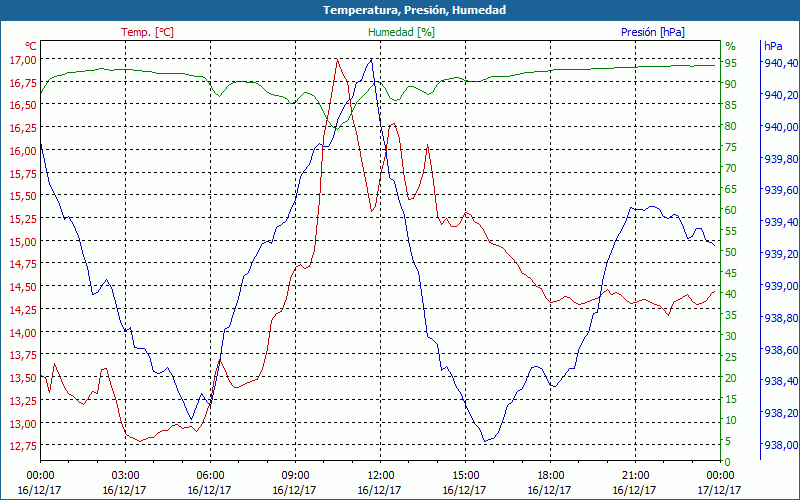The width and height of the screenshot is (800, 500).
Task: Click the '939,60' pressure axis value
Action: tap(779, 190)
